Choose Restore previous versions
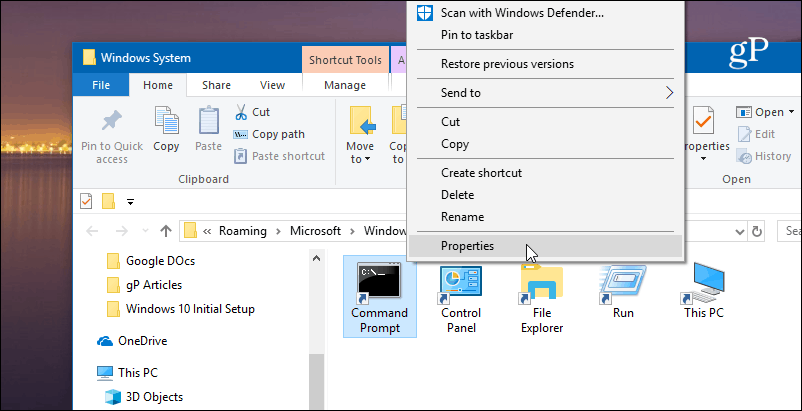Screen dimensions: 802x411 545,64
